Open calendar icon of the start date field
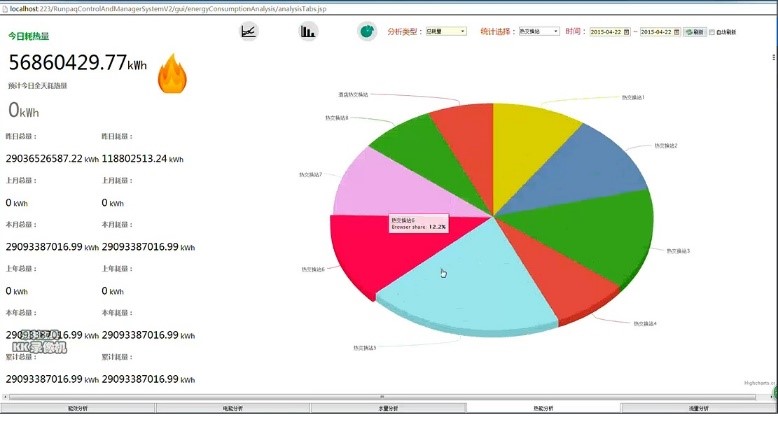The width and height of the screenshot is (778, 422). [x=627, y=32]
